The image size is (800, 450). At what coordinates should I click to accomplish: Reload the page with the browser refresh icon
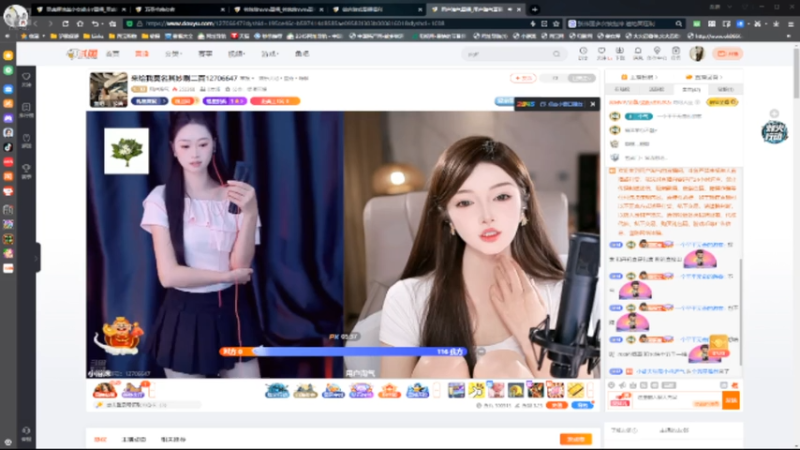65,23
